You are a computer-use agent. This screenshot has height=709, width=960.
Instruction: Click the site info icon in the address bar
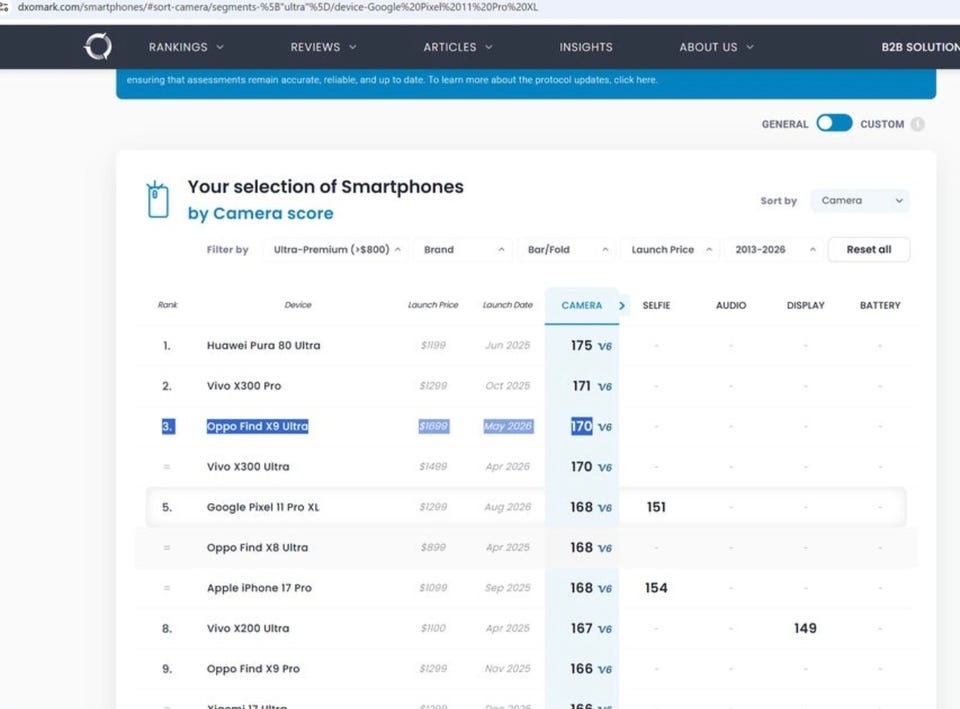tap(4, 7)
